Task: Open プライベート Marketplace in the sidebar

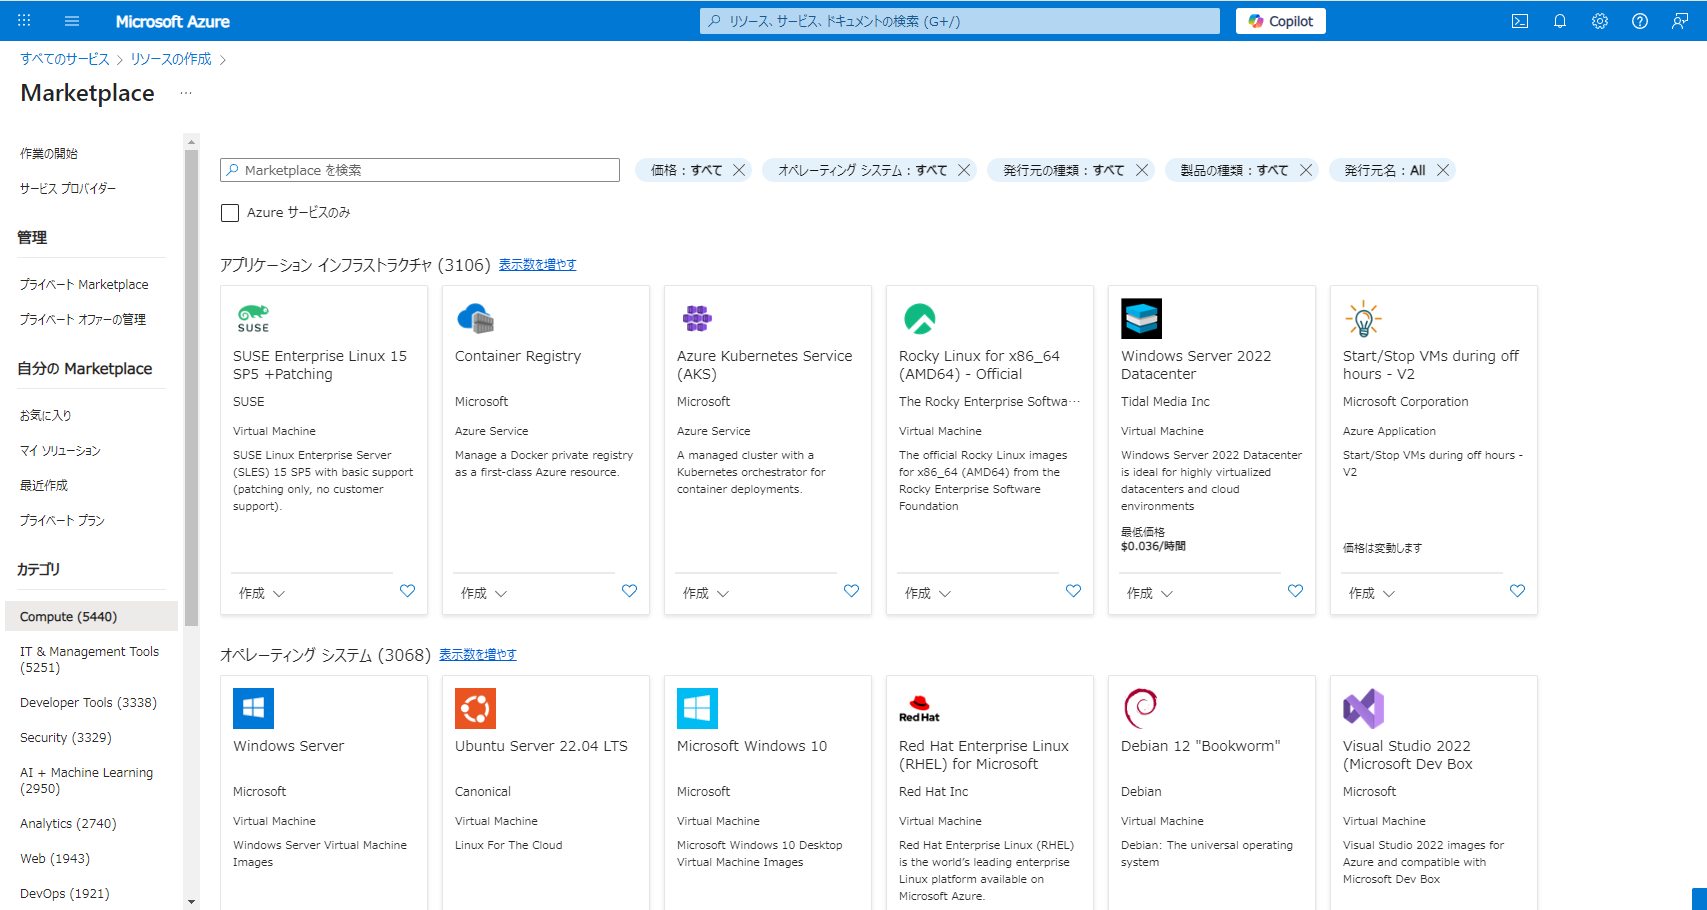Action: click(84, 285)
